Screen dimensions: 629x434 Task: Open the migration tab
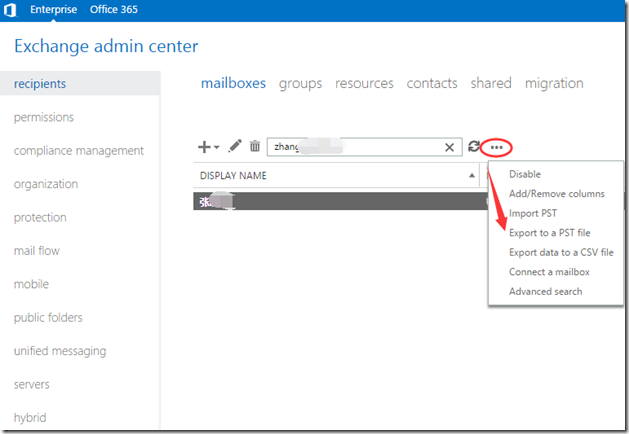(x=554, y=83)
